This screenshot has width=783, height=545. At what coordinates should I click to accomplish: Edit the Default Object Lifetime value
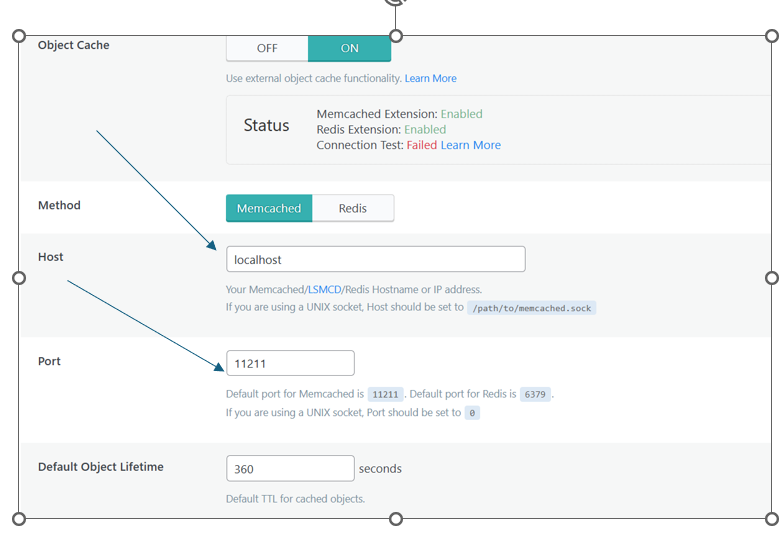pos(290,469)
